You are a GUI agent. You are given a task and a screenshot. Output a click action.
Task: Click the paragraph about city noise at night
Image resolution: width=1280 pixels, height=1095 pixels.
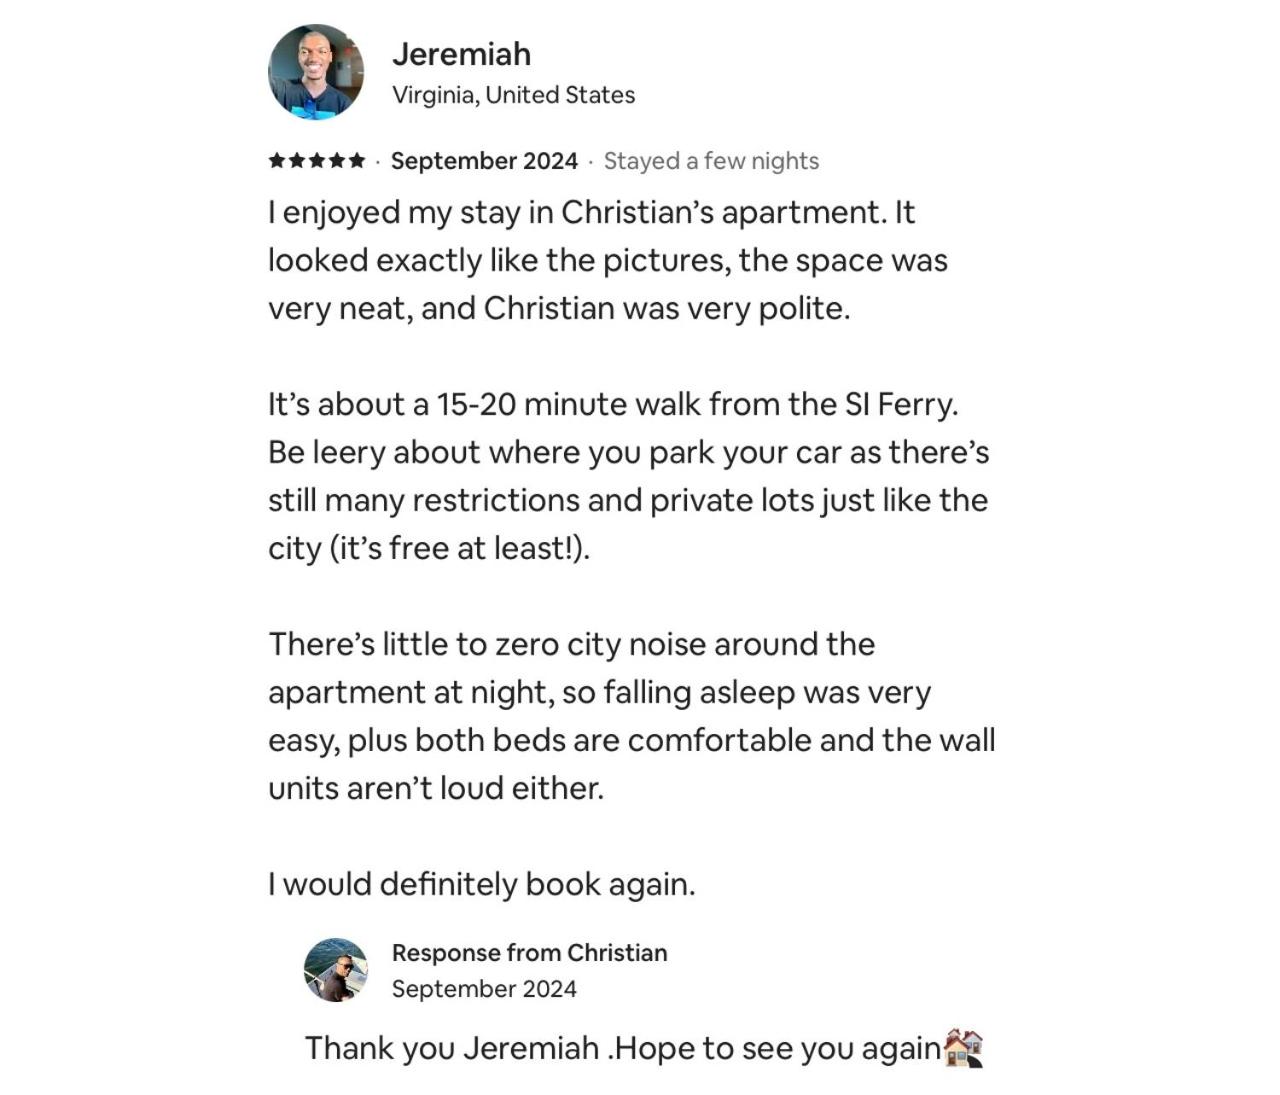(632, 716)
